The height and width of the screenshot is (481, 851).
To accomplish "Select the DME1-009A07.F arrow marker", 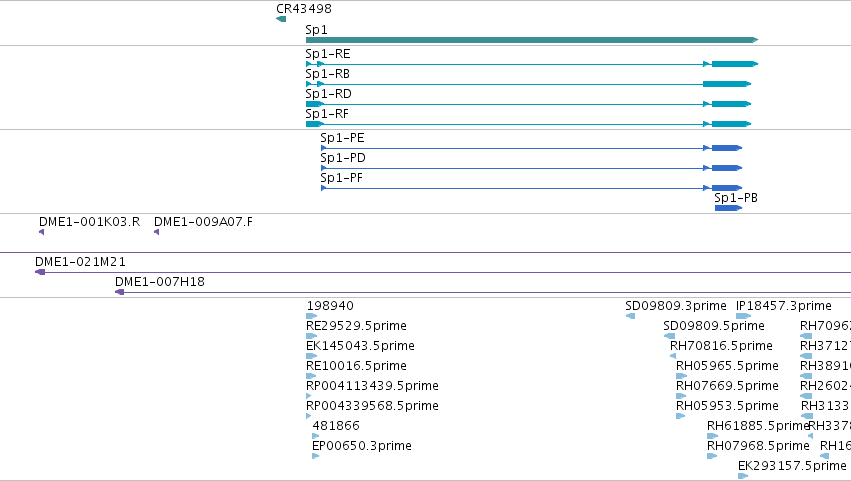I will 157,232.
